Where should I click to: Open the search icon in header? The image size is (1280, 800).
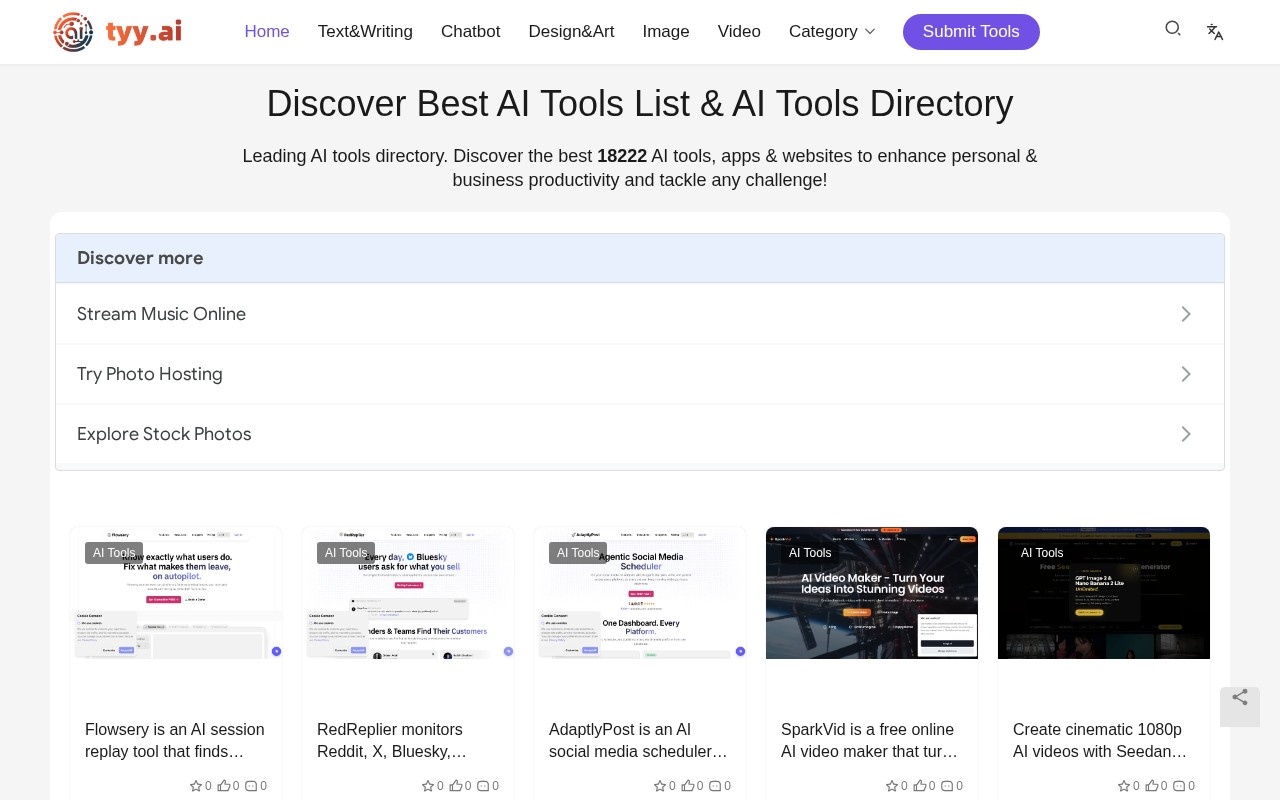click(x=1173, y=29)
